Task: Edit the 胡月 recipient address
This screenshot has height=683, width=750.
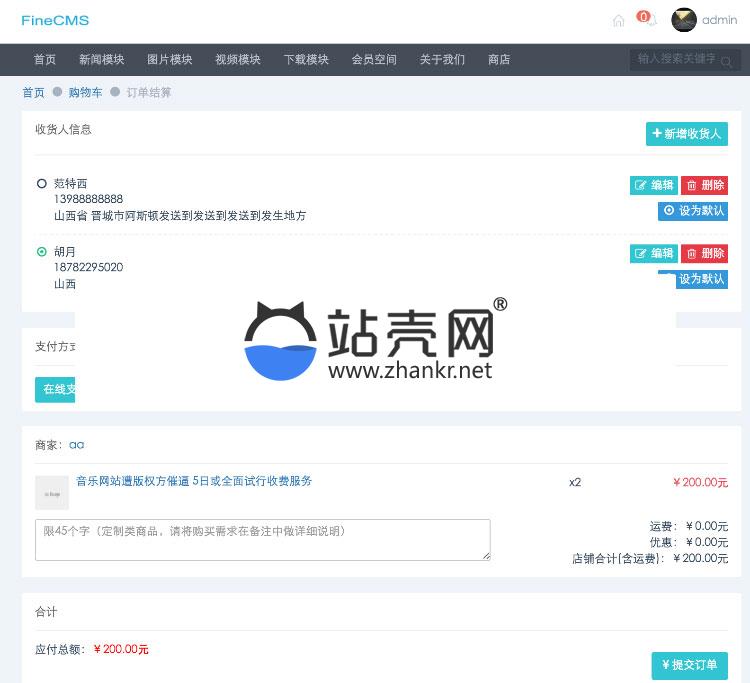Action: (653, 253)
